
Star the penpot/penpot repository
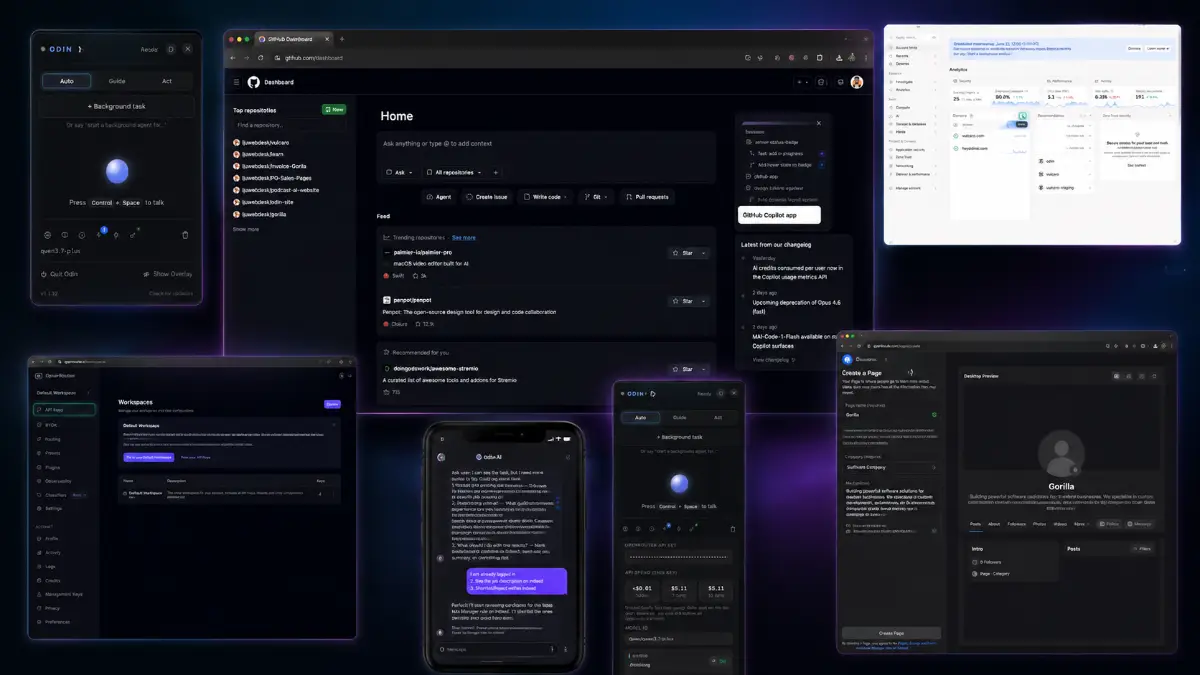tap(682, 300)
